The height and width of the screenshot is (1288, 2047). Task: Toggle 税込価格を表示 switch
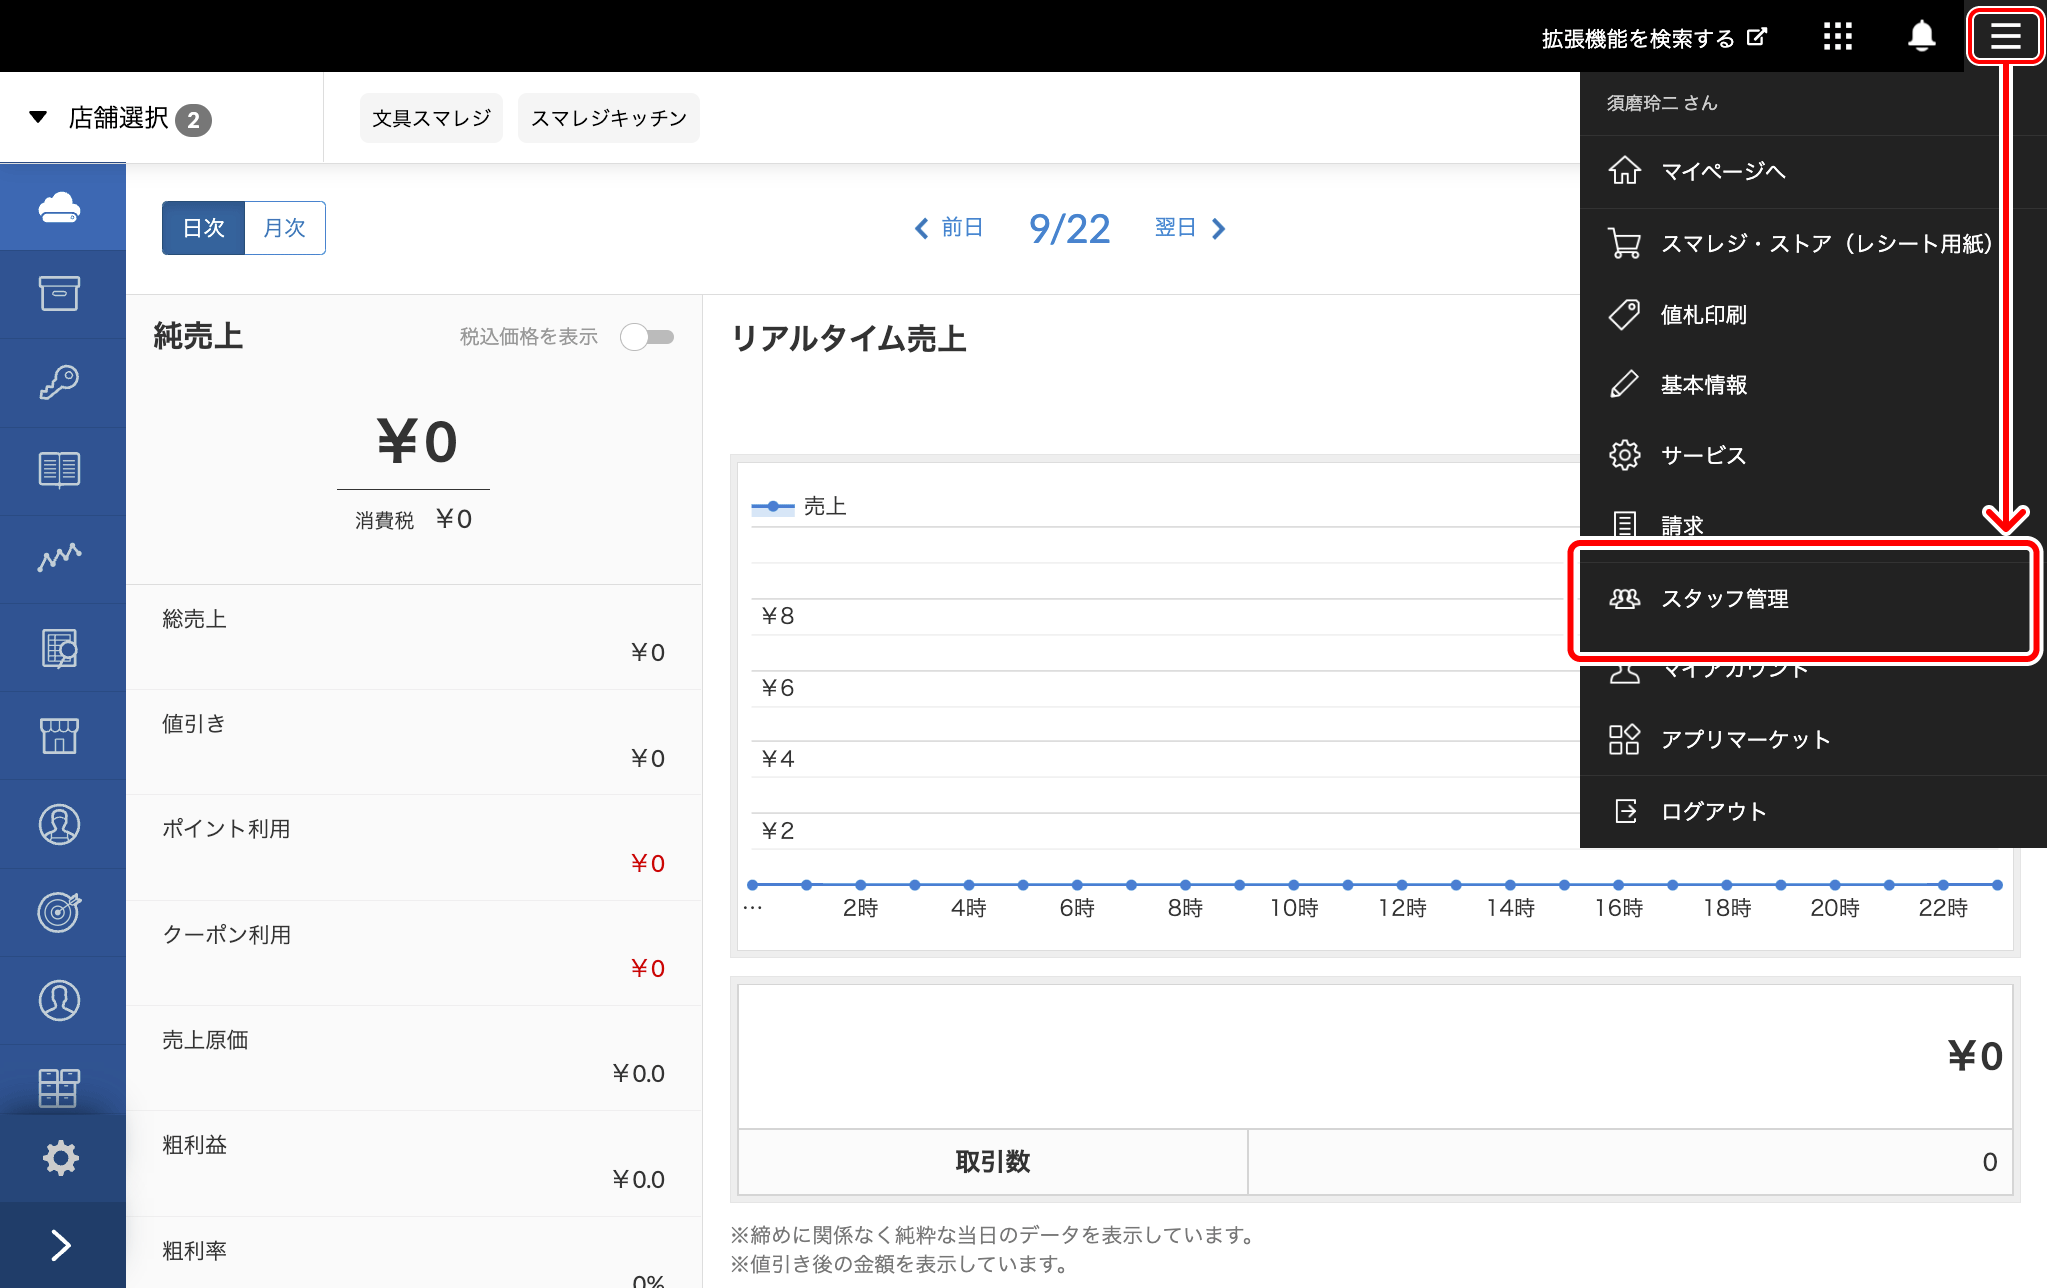(x=647, y=337)
